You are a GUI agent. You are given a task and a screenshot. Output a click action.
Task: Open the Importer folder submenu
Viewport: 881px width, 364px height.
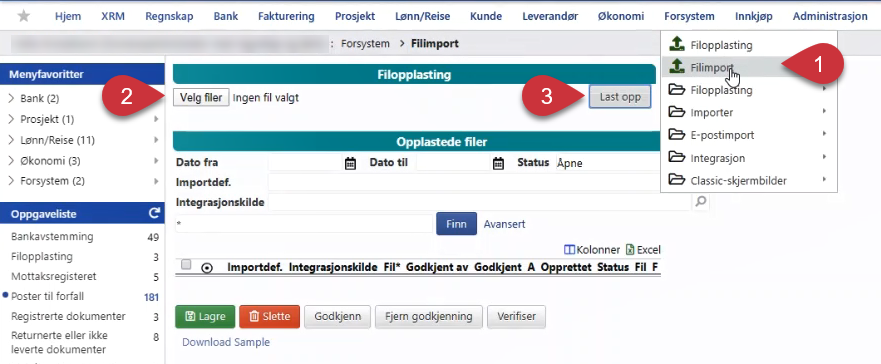click(x=748, y=112)
